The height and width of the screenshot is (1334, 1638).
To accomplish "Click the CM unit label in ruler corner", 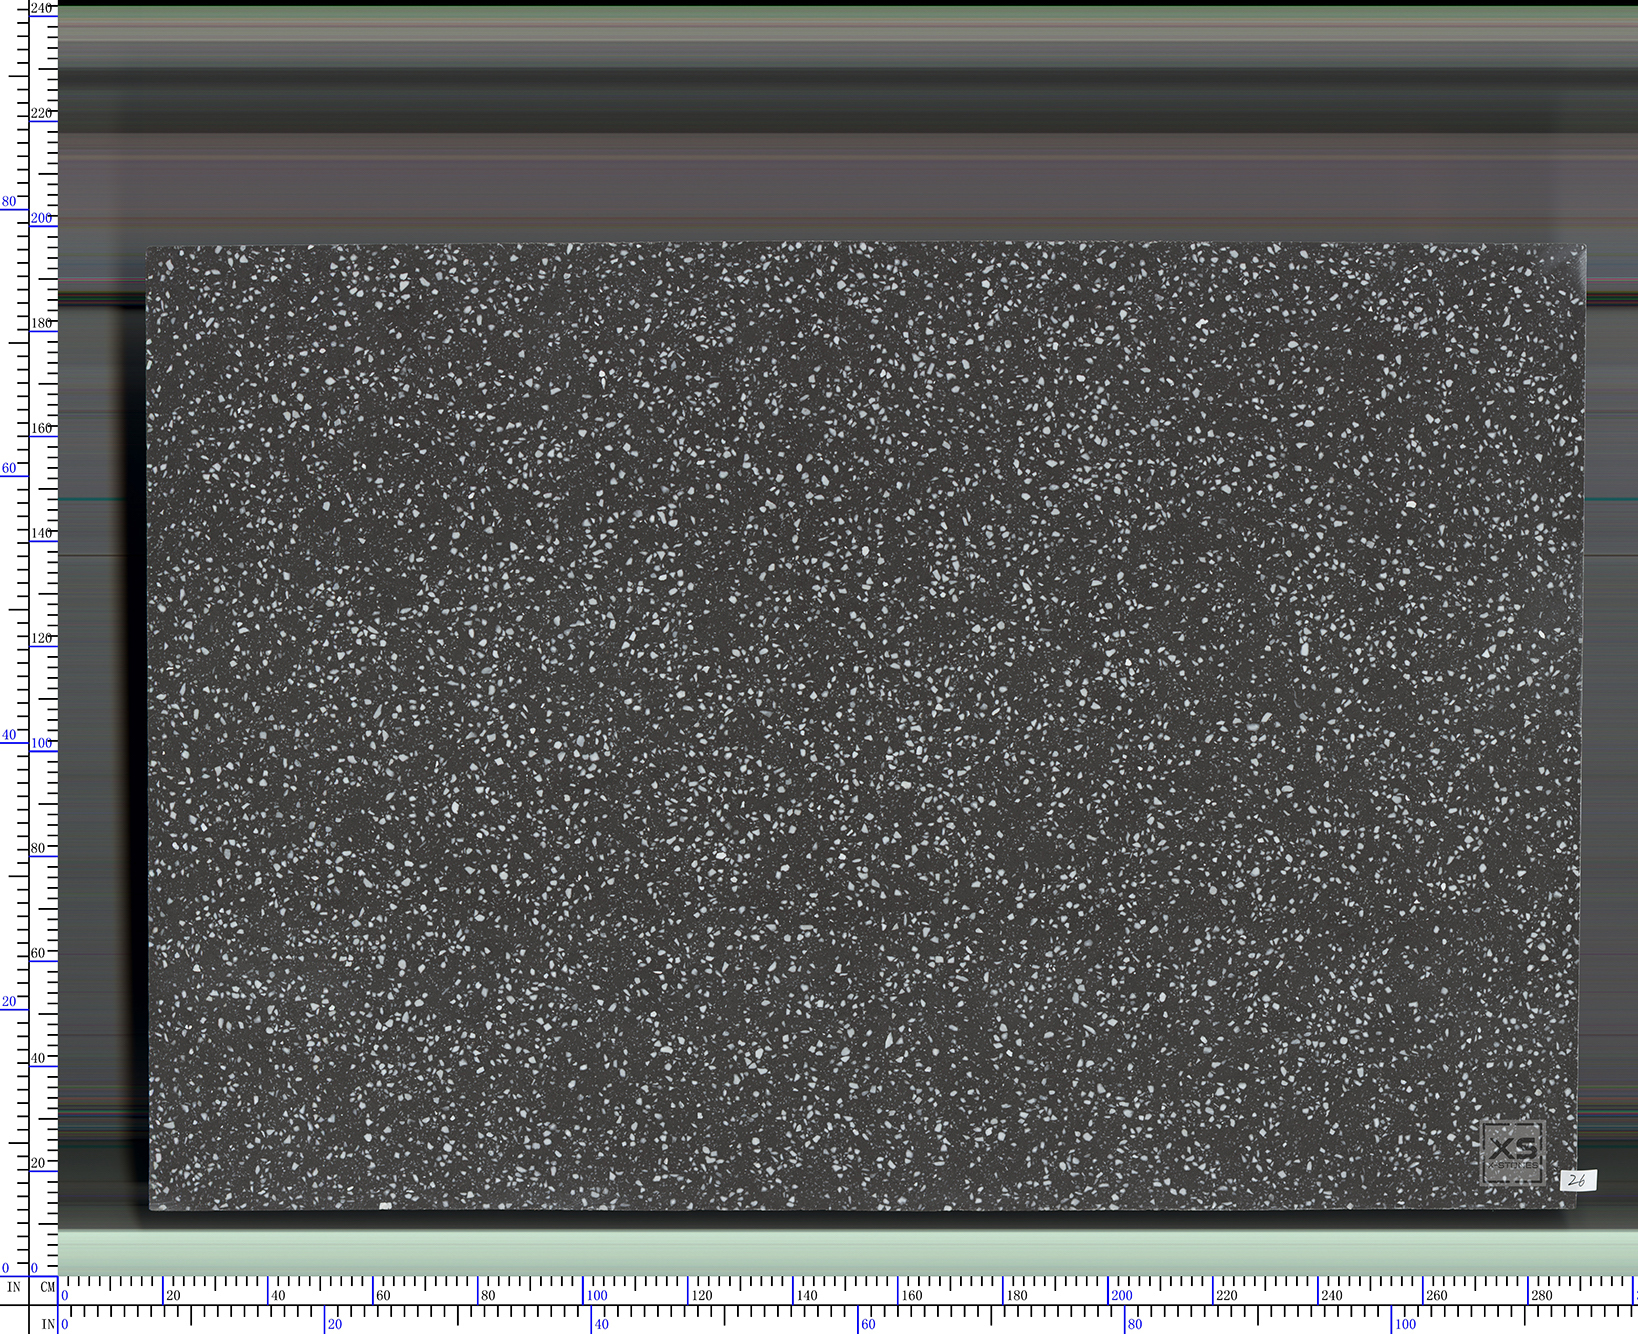I will 47,1287.
